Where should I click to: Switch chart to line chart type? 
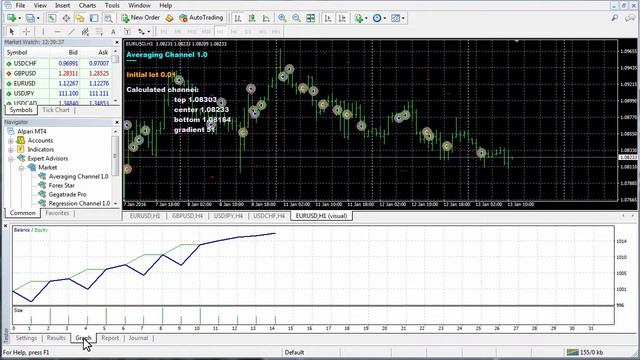click(x=266, y=18)
